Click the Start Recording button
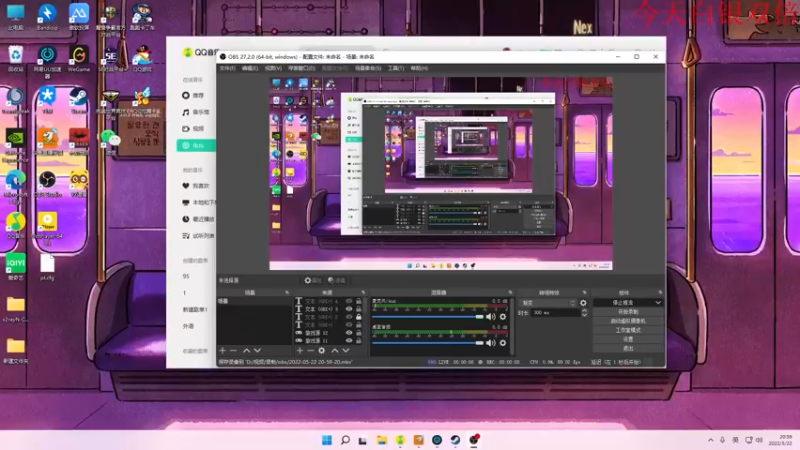 628,312
